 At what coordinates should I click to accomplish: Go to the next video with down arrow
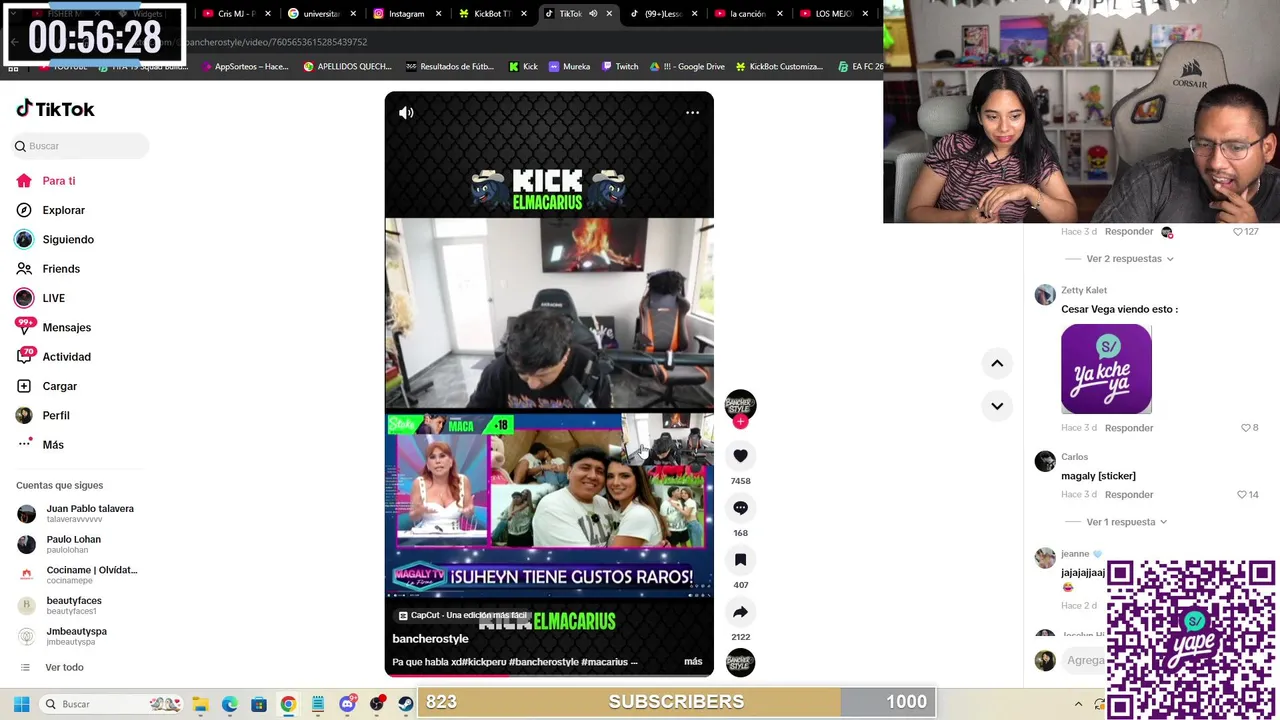[997, 406]
